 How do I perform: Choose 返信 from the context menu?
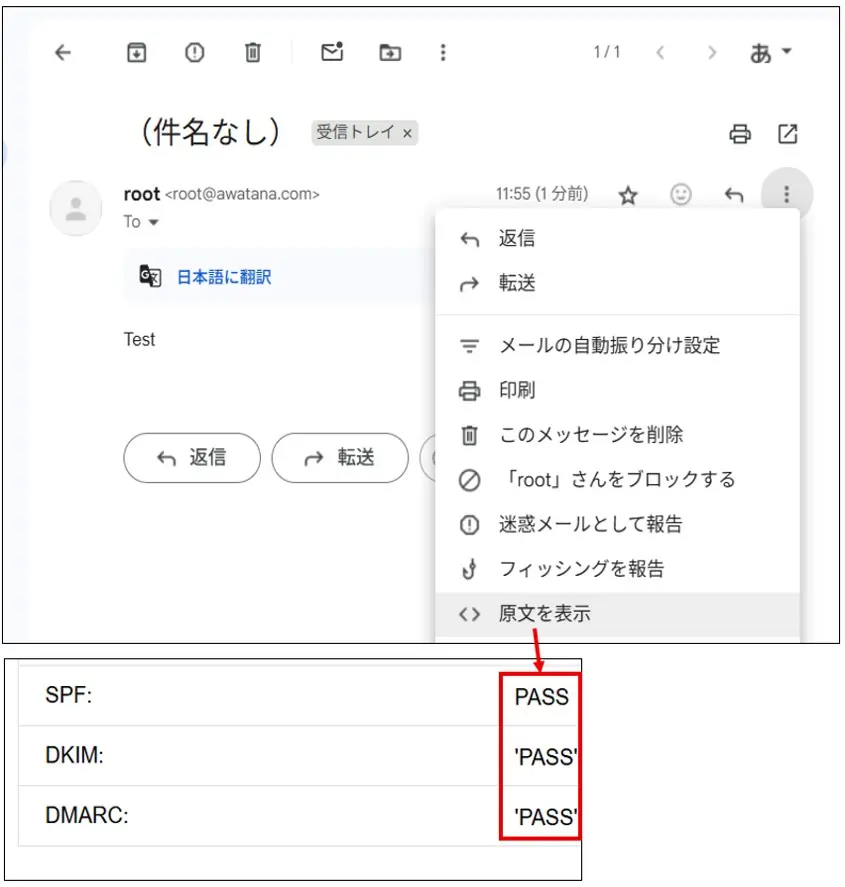coord(618,238)
